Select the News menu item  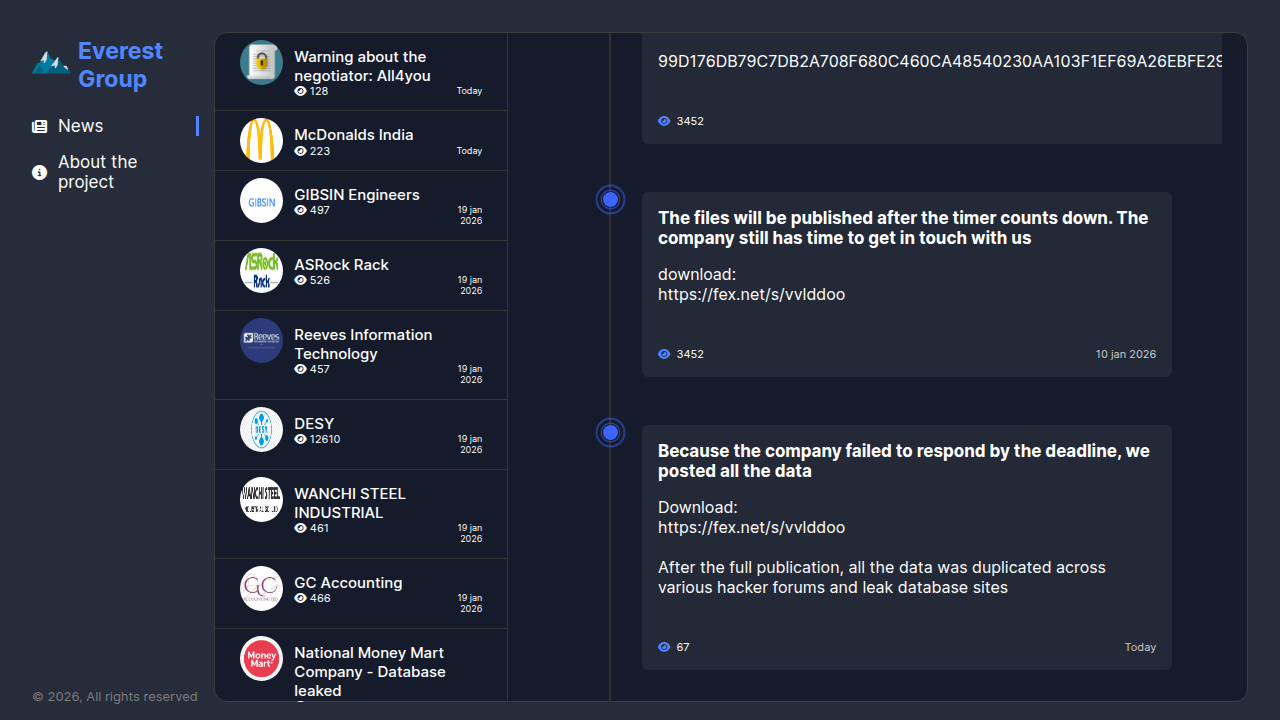pyautogui.click(x=81, y=126)
